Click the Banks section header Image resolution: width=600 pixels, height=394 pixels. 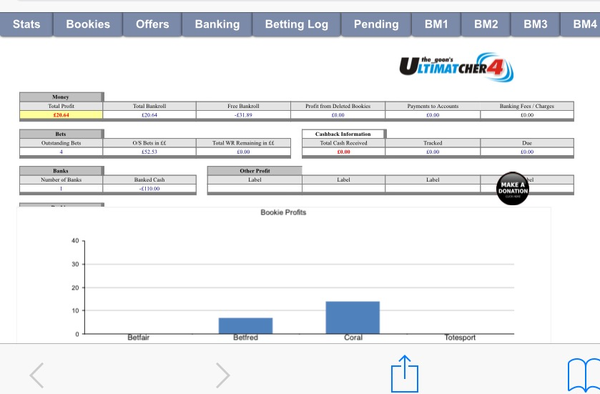pyautogui.click(x=61, y=171)
